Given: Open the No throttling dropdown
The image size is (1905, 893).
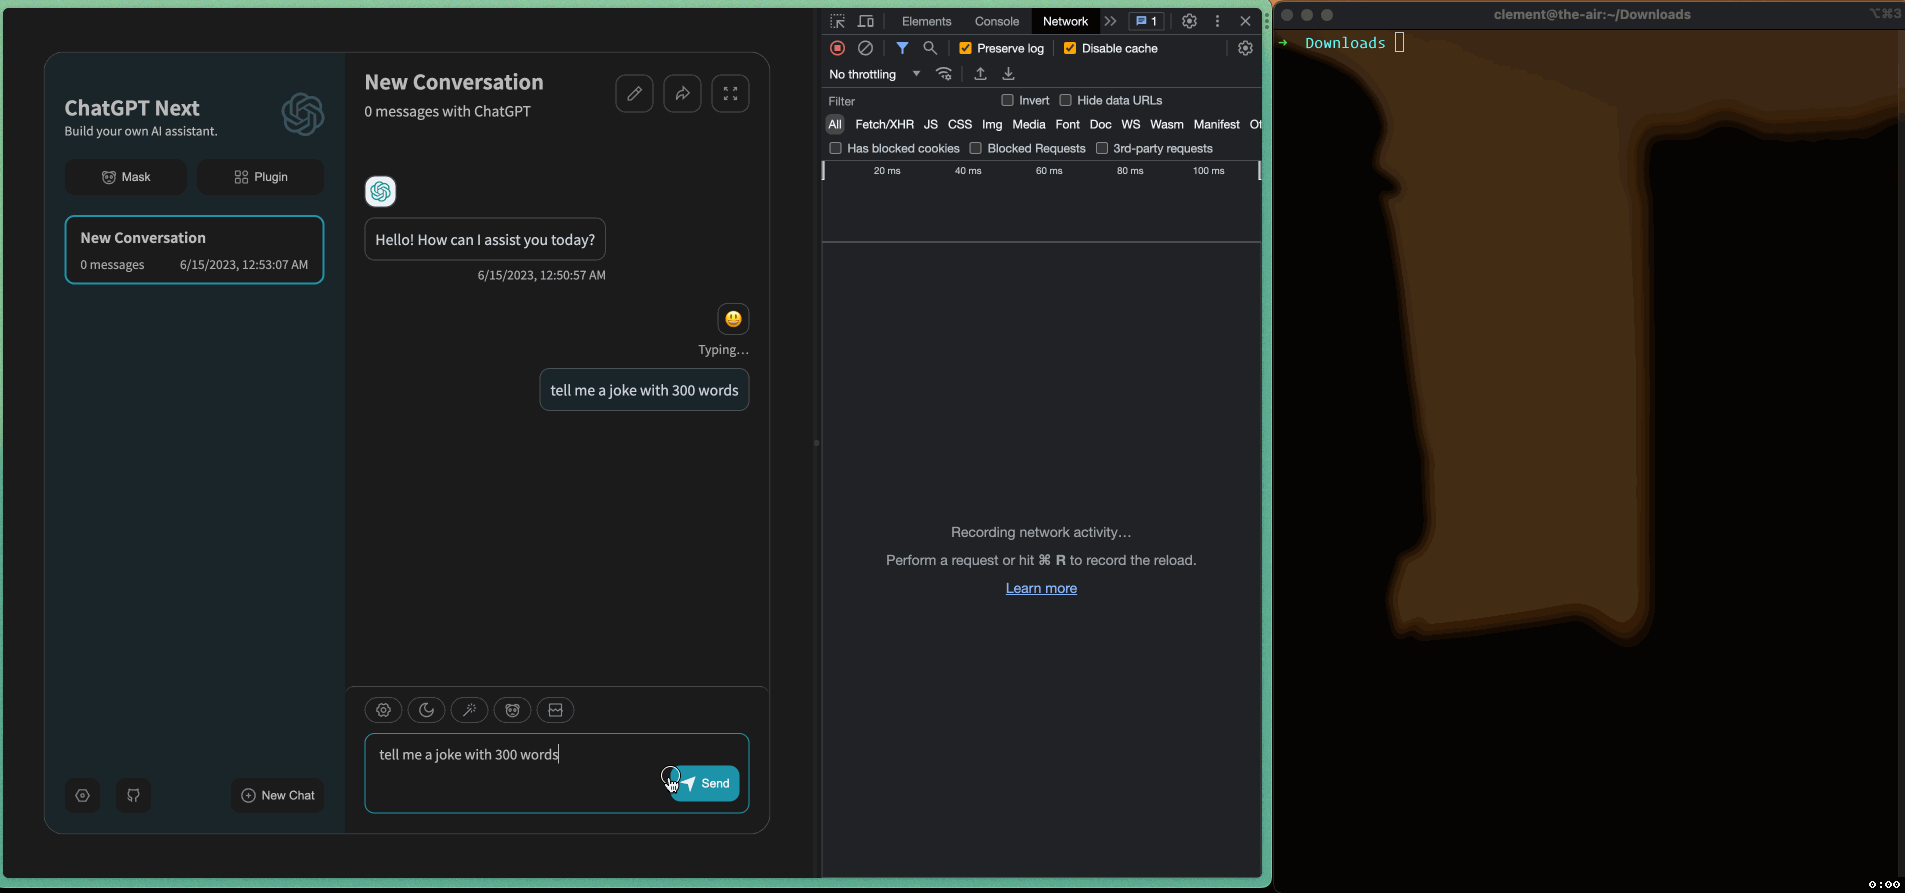Looking at the screenshot, I should [874, 74].
